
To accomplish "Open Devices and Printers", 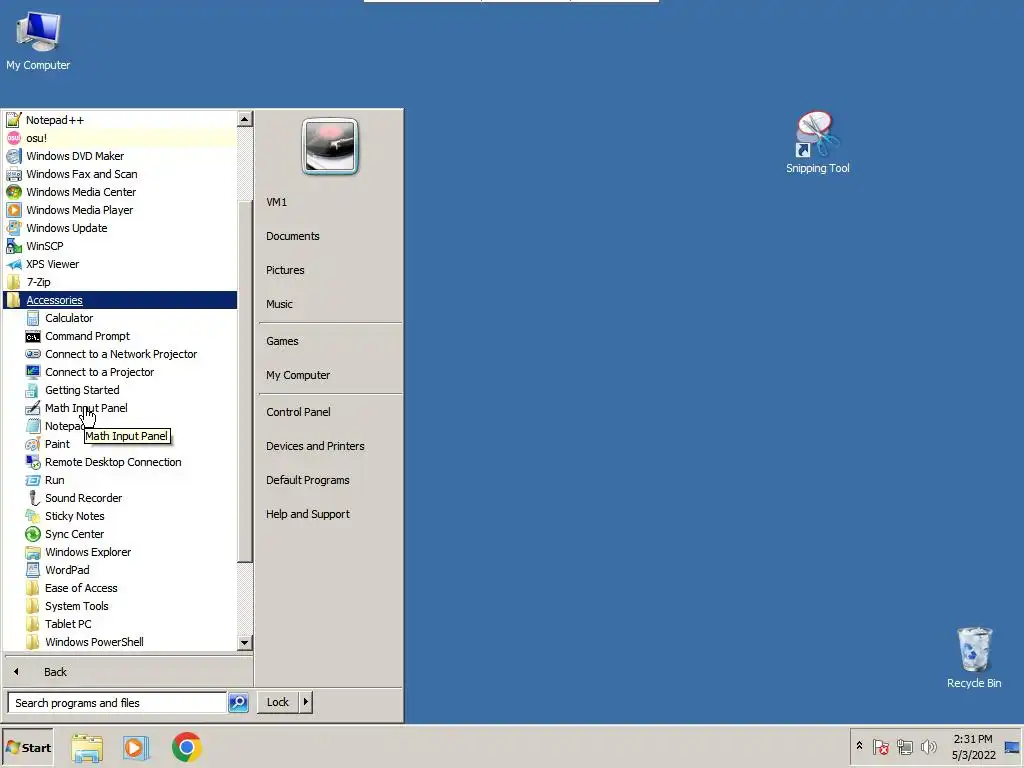I will [330, 446].
